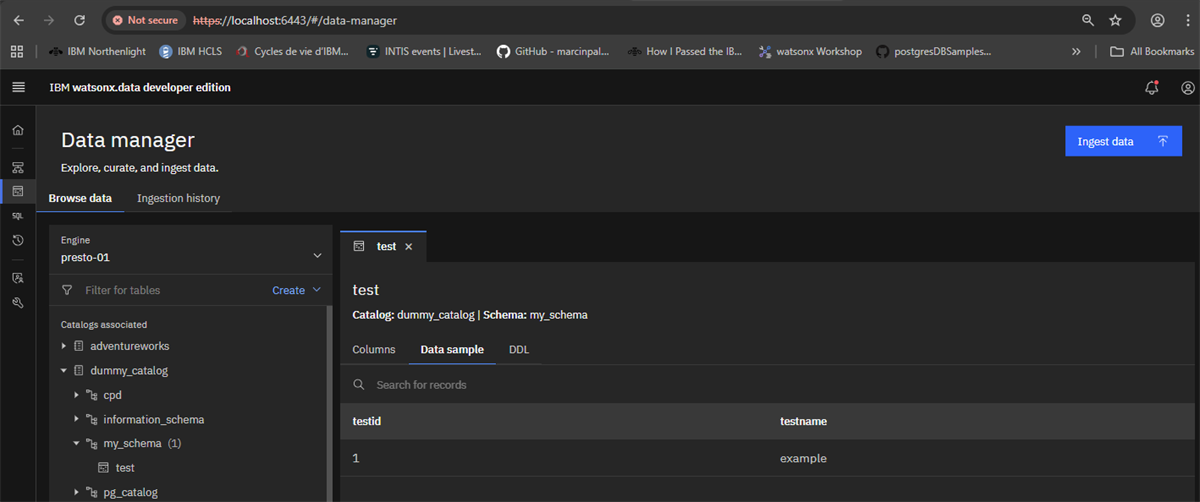Expand the pg_catalog schema
The height and width of the screenshot is (502, 1200).
pyautogui.click(x=78, y=492)
